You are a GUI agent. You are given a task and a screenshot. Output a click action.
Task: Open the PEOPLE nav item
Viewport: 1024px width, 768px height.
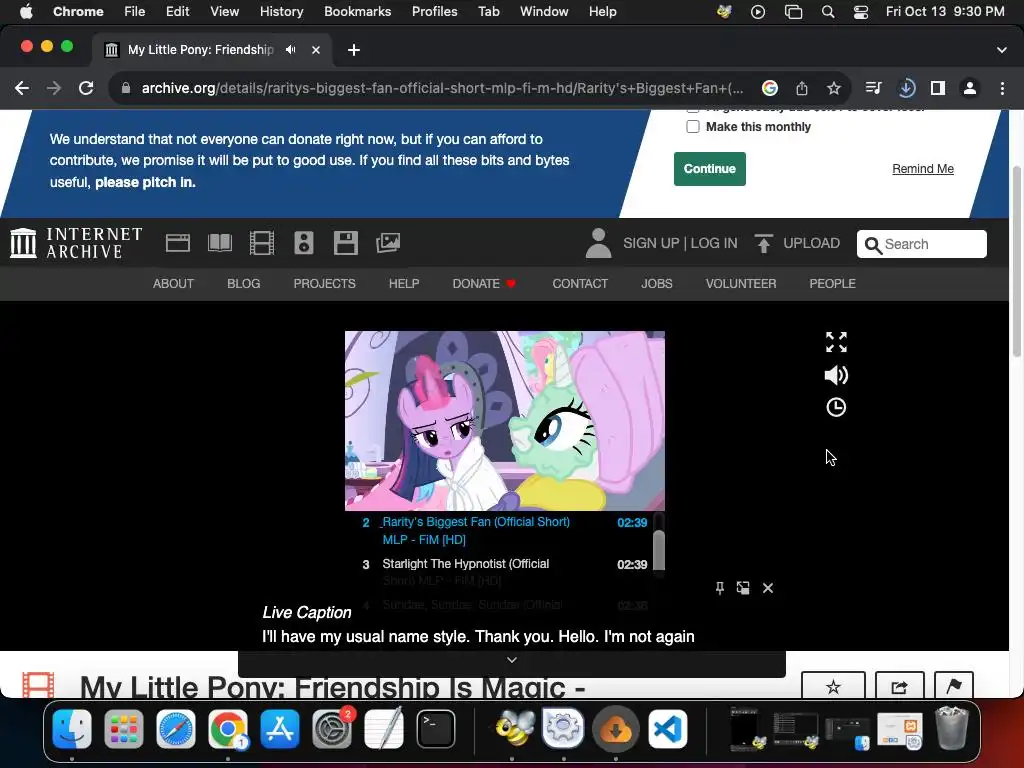[x=833, y=283]
